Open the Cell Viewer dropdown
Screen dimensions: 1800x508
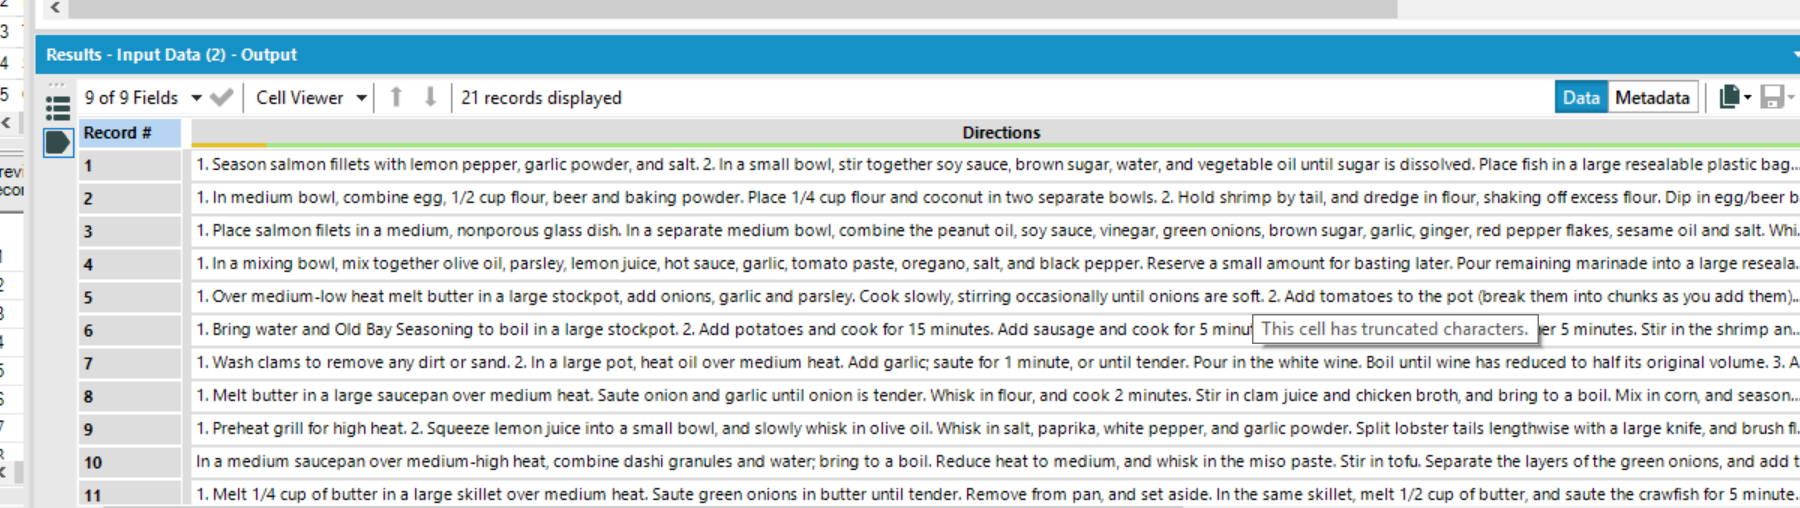pyautogui.click(x=310, y=97)
